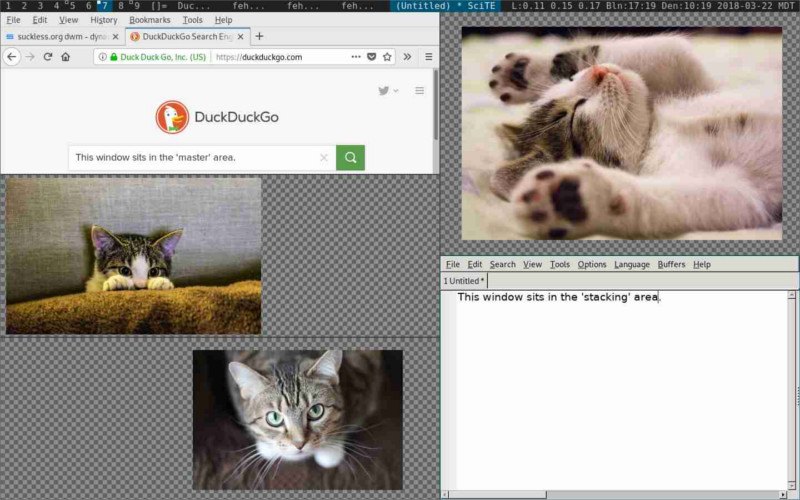Viewport: 800px width, 500px height.
Task: Select the 1 Untitled buffer tab
Action: coord(465,281)
